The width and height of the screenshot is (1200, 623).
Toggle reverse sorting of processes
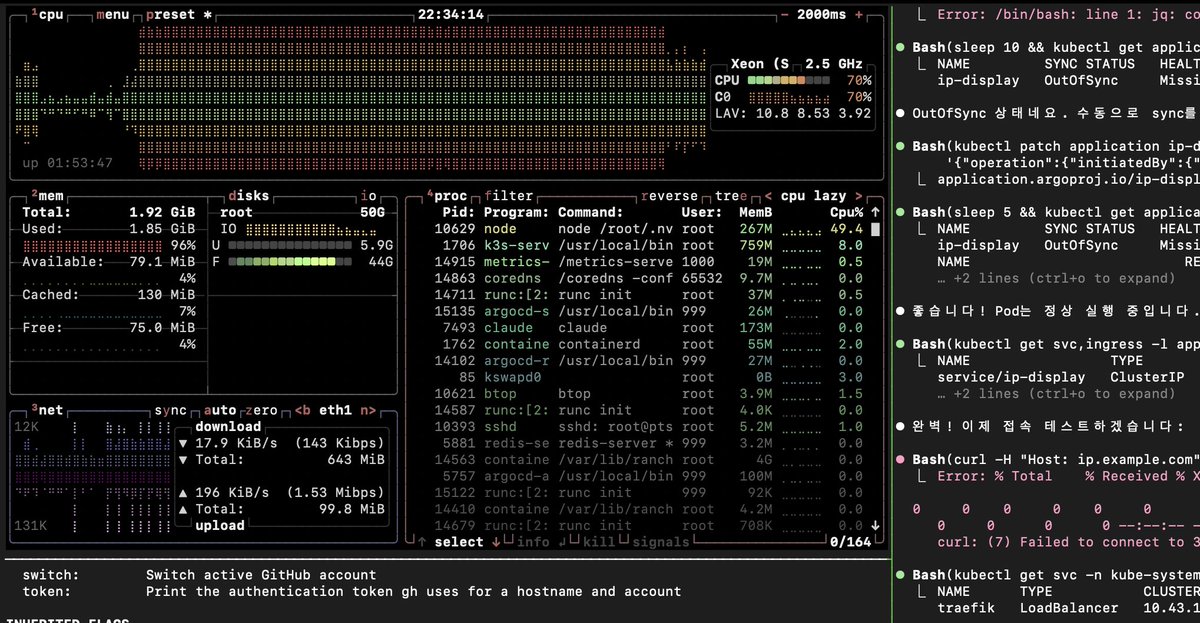point(670,196)
